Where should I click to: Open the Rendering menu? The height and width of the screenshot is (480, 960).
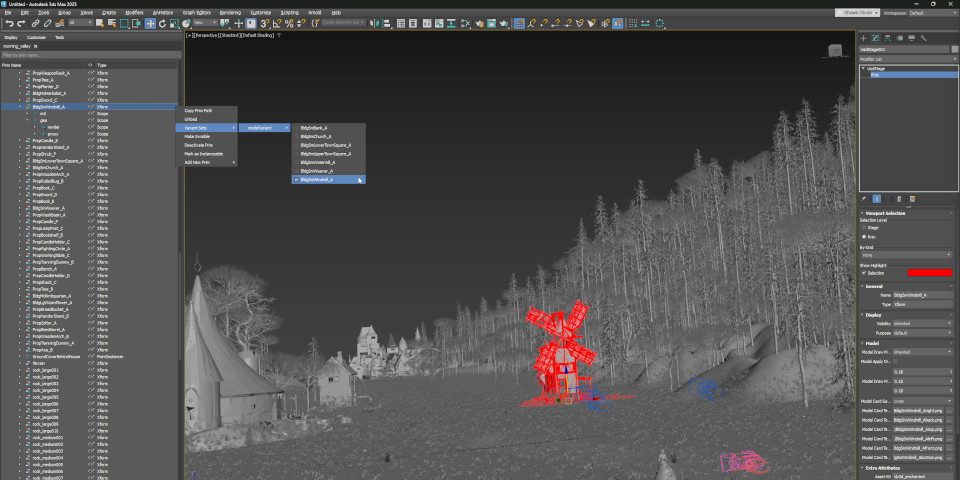point(230,12)
